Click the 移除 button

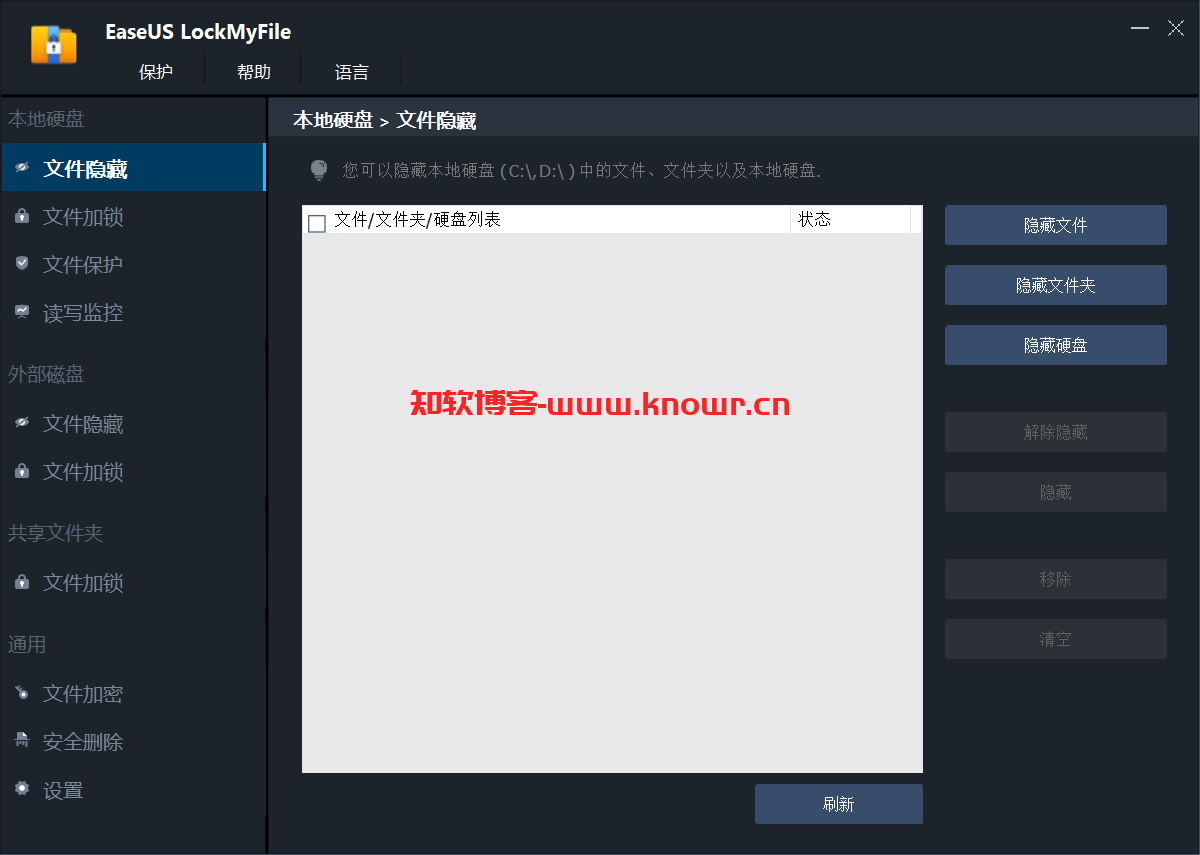pyautogui.click(x=1055, y=579)
